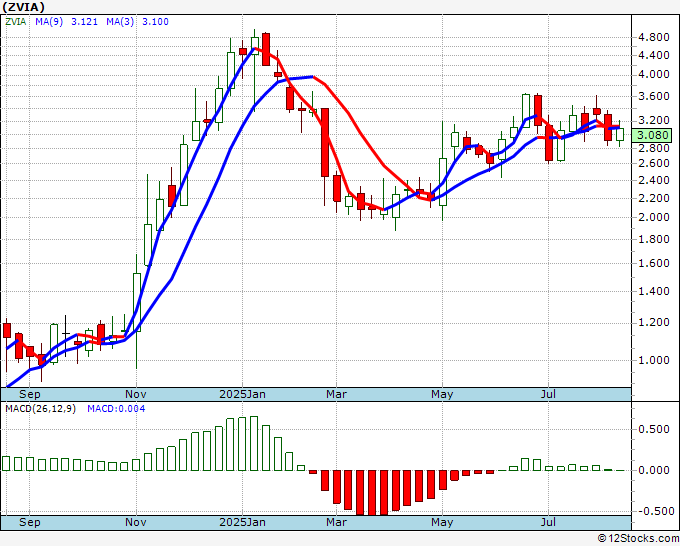The image size is (680, 546).
Task: Click the 2.000 price axis label
Action: 654,217
